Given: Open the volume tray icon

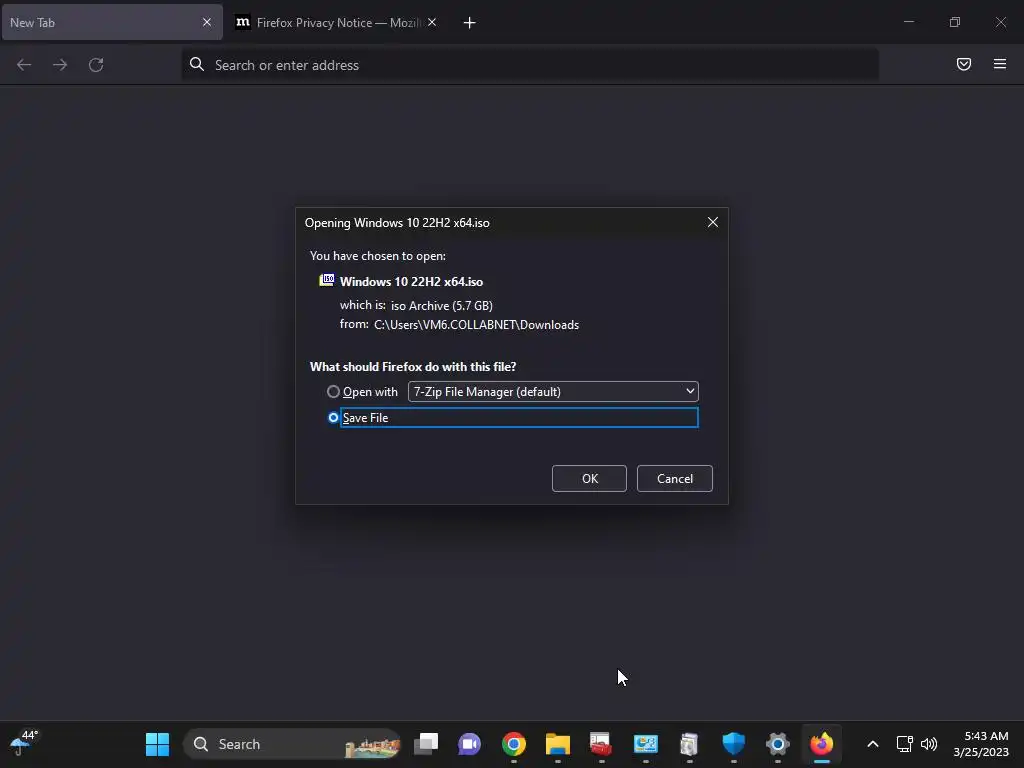Looking at the screenshot, I should point(929,744).
